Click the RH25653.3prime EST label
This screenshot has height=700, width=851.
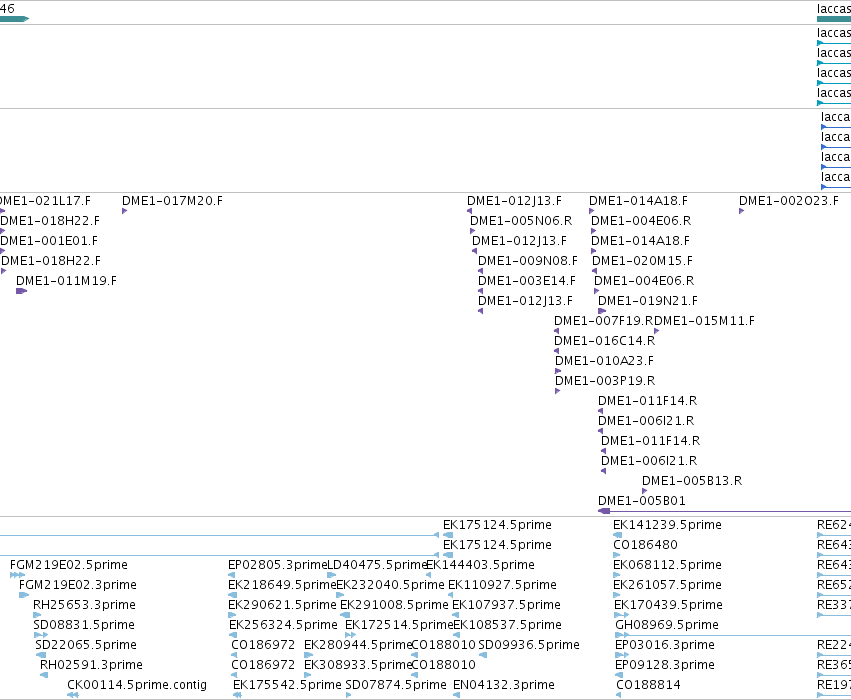click(84, 605)
